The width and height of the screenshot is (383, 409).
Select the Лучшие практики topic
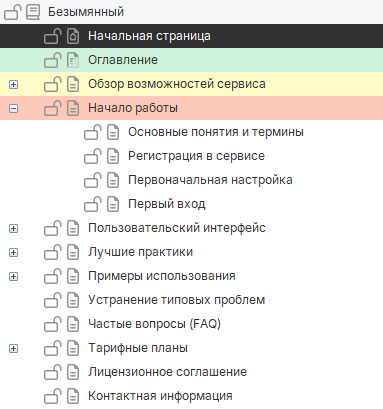[x=141, y=252]
